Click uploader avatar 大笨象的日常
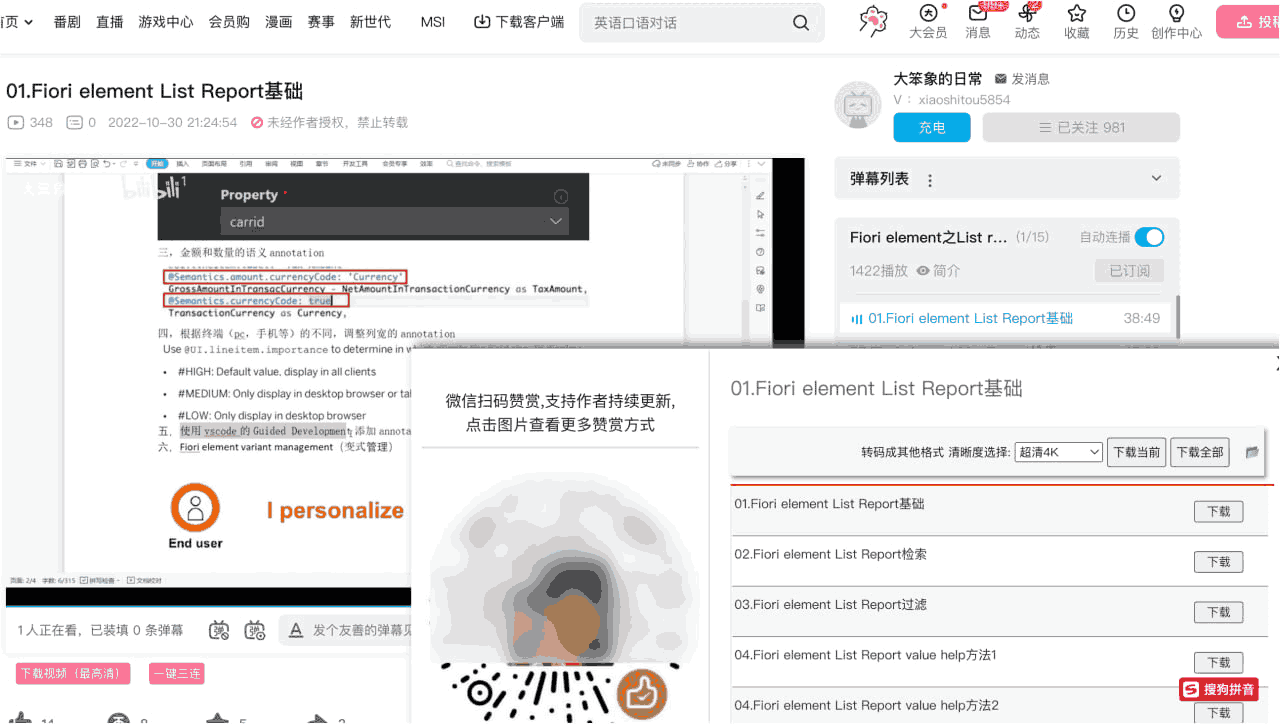1280x724 pixels. 857,104
